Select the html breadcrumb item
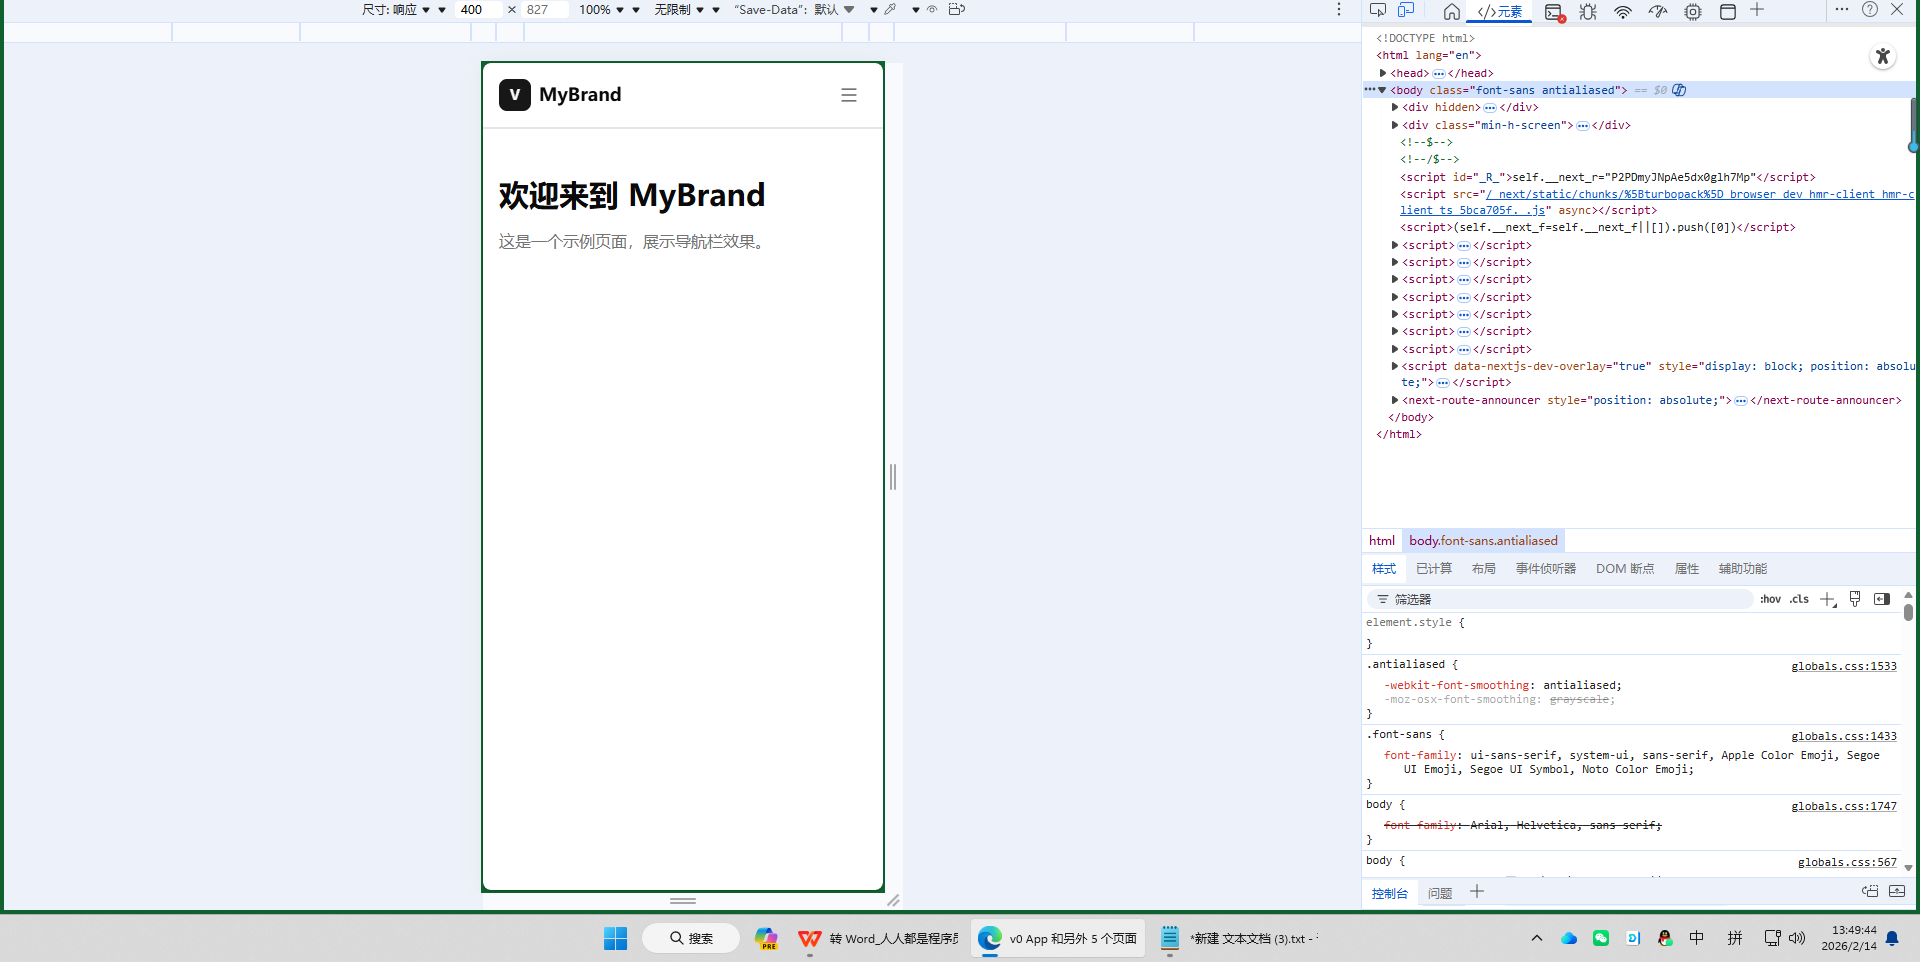 1382,541
